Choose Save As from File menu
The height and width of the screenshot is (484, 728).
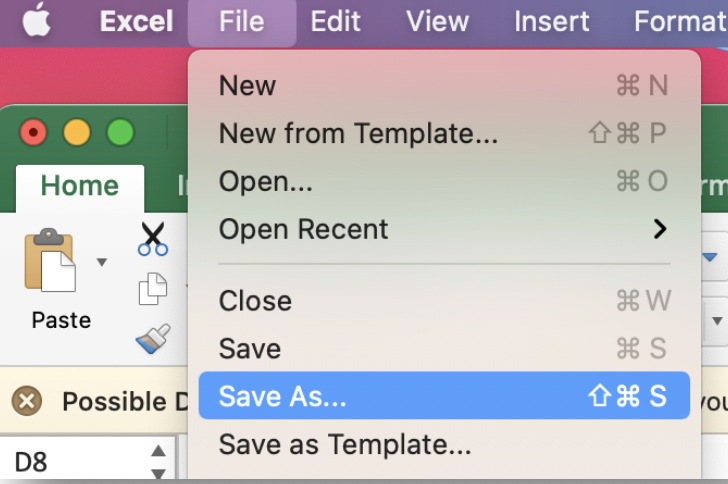point(443,396)
